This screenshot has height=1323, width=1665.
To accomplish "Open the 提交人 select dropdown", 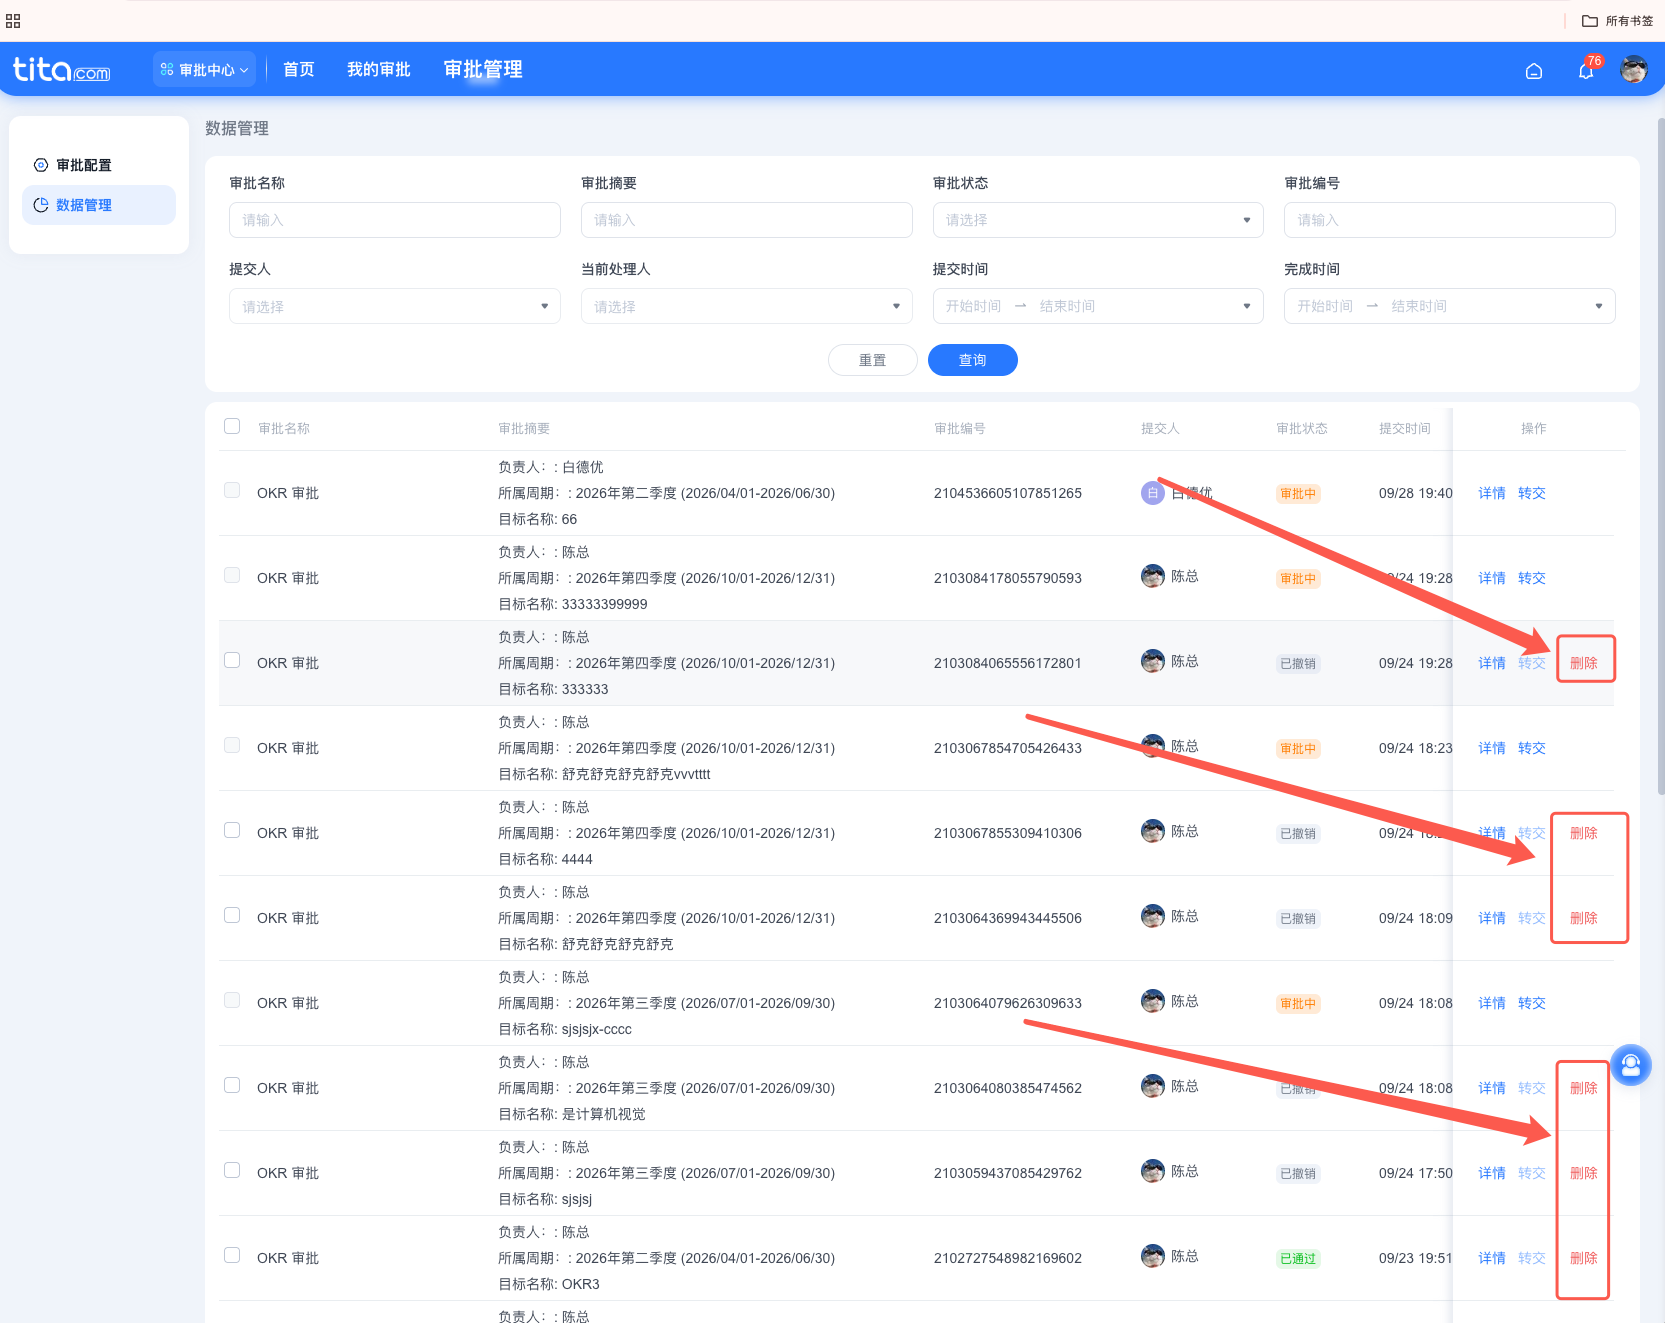I will 395,306.
